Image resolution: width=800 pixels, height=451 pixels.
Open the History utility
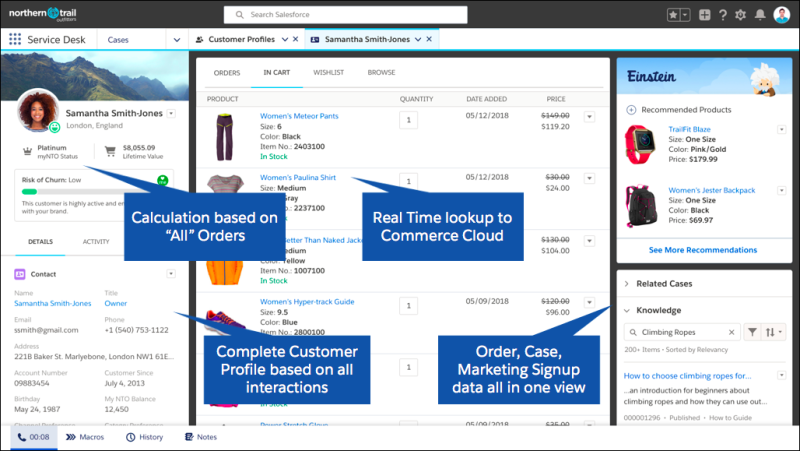pyautogui.click(x=144, y=437)
